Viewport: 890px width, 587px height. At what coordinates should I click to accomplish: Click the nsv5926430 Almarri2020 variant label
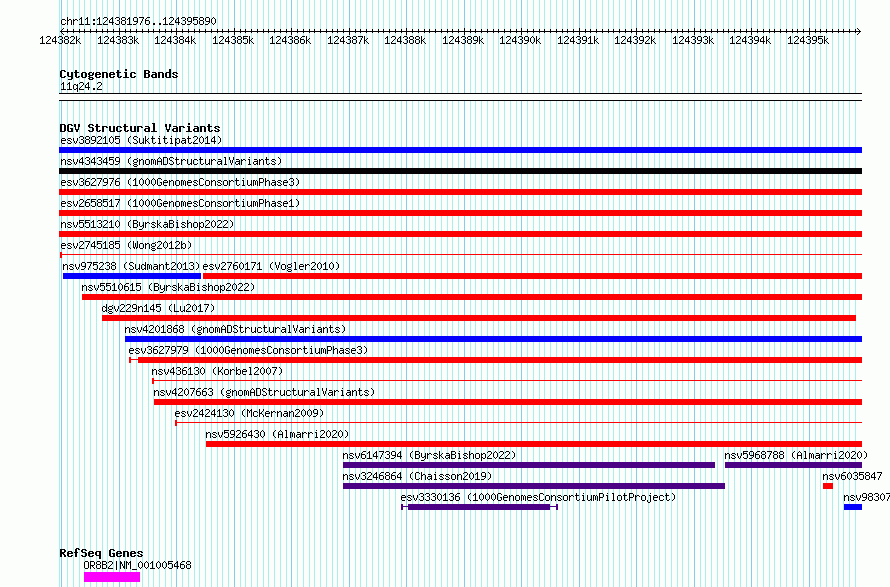coord(277,434)
